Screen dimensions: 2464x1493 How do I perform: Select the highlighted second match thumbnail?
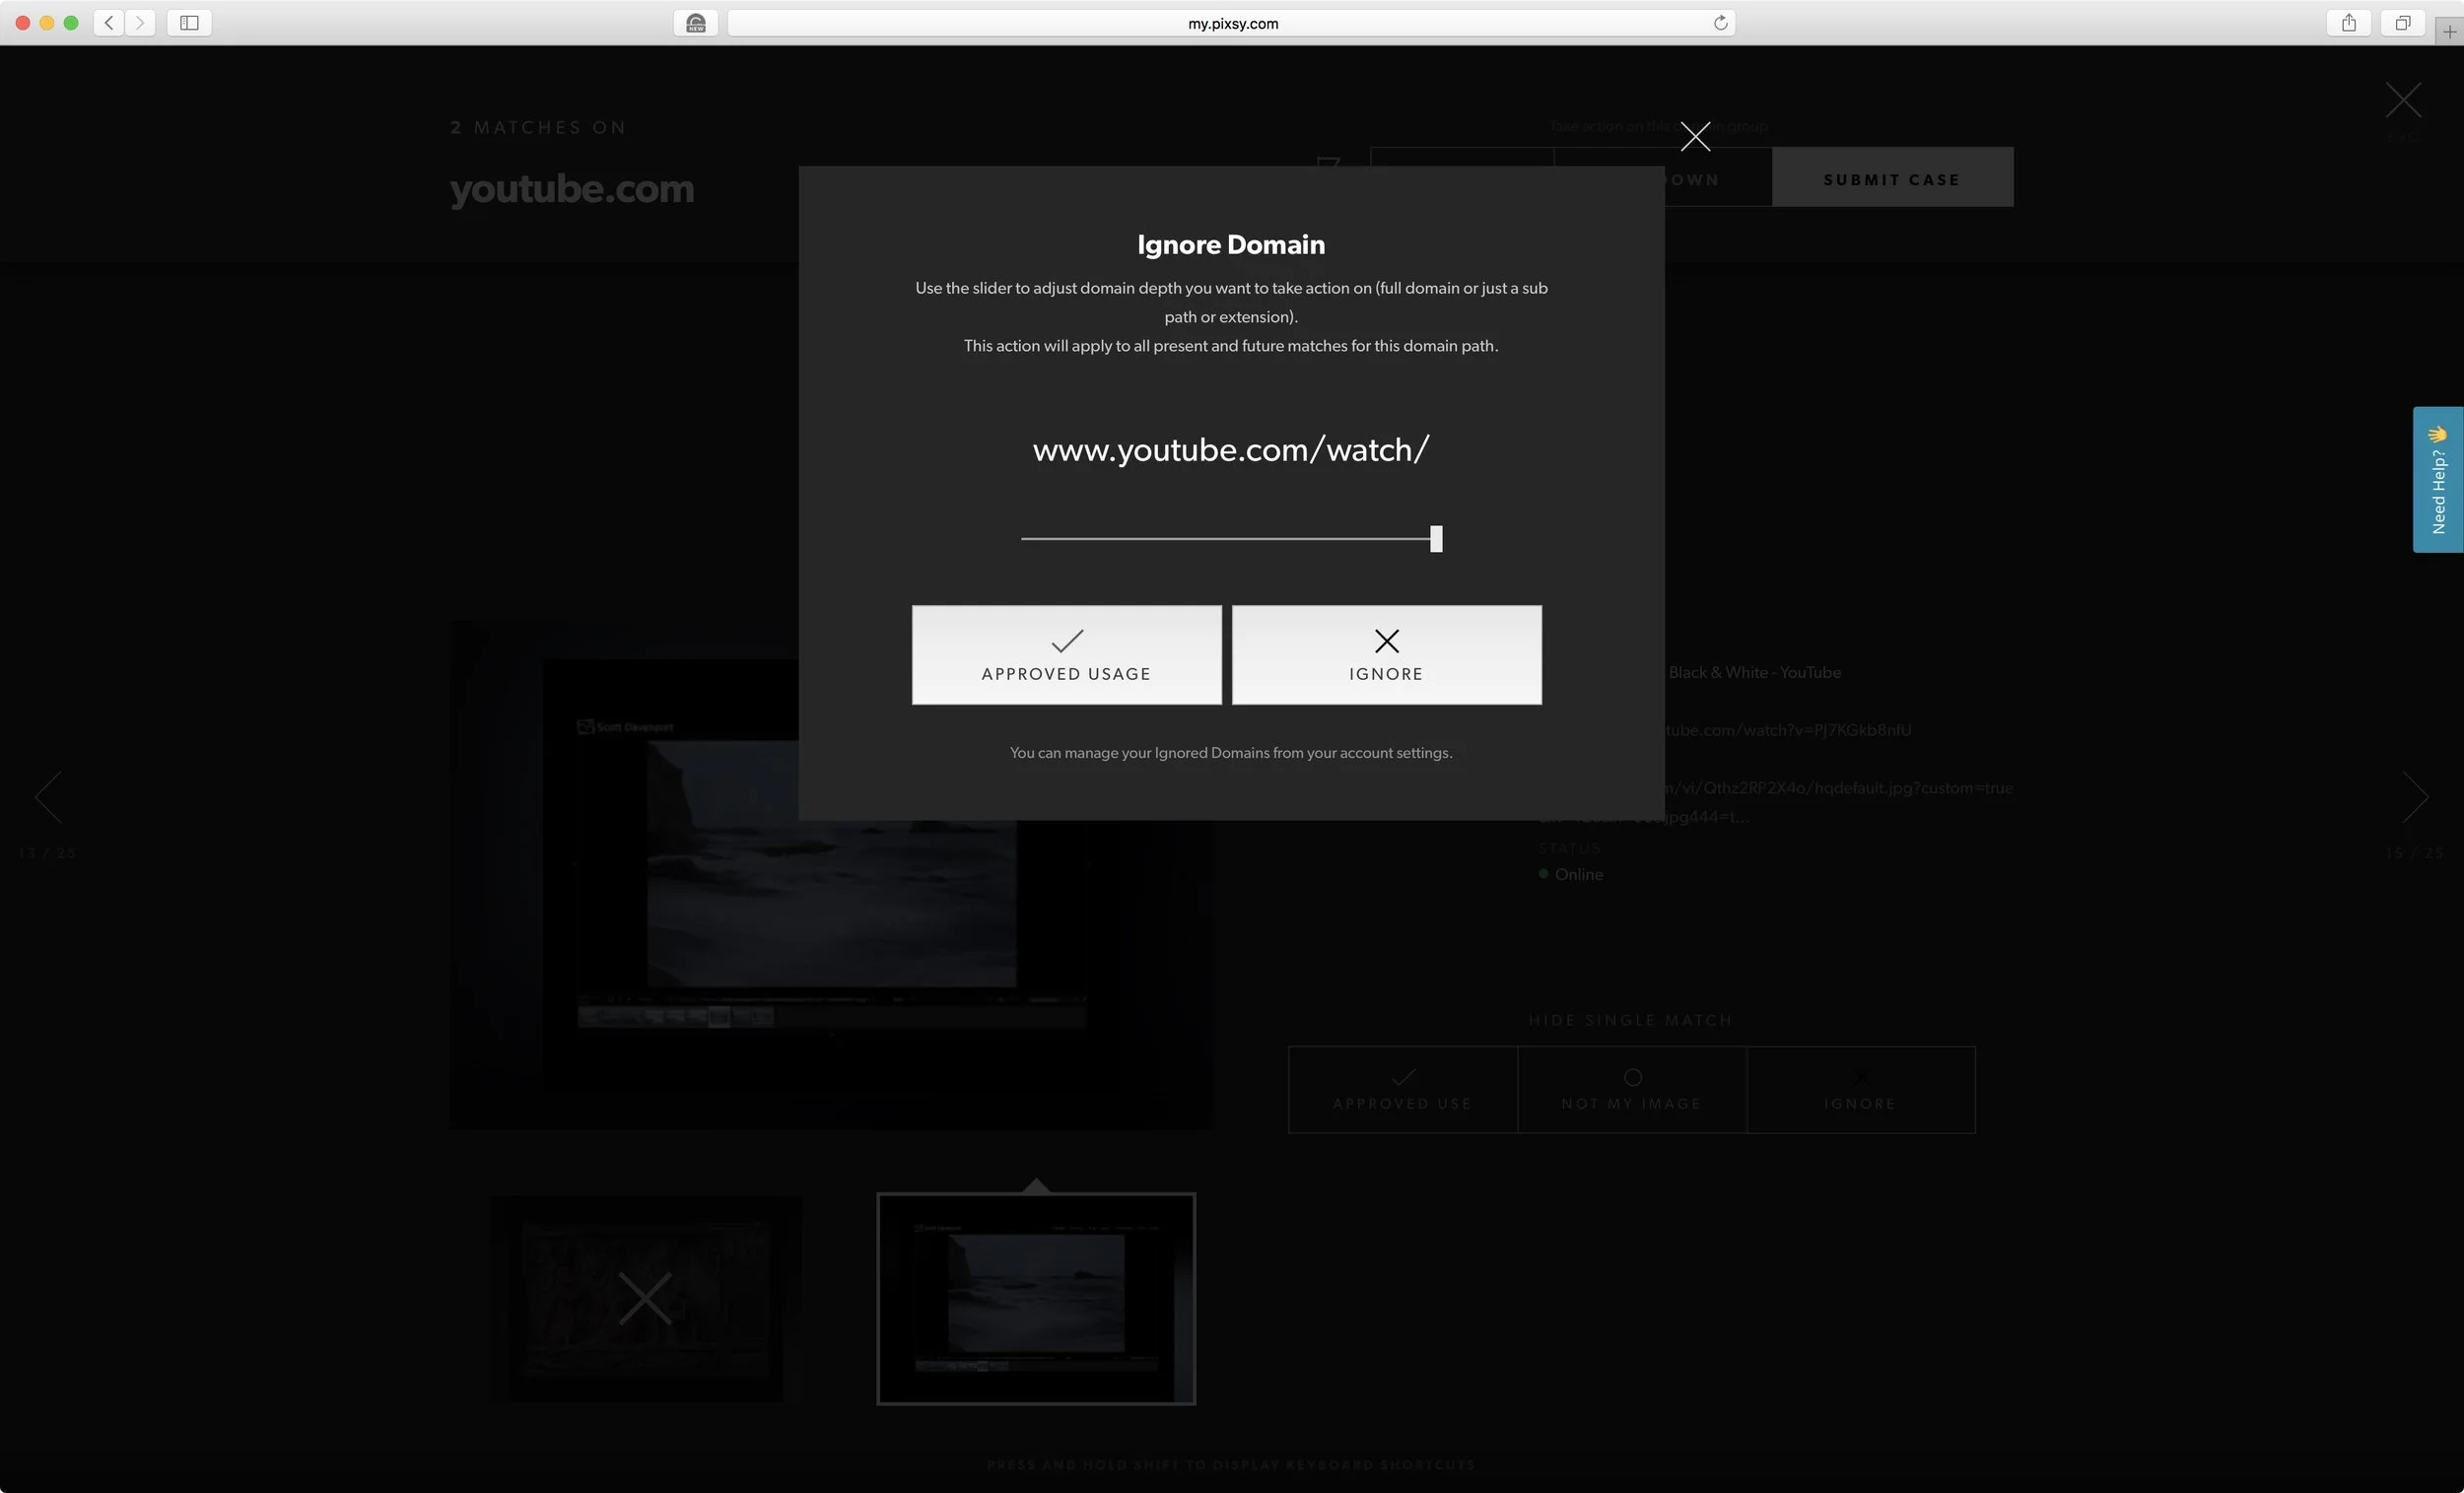coord(1036,1299)
